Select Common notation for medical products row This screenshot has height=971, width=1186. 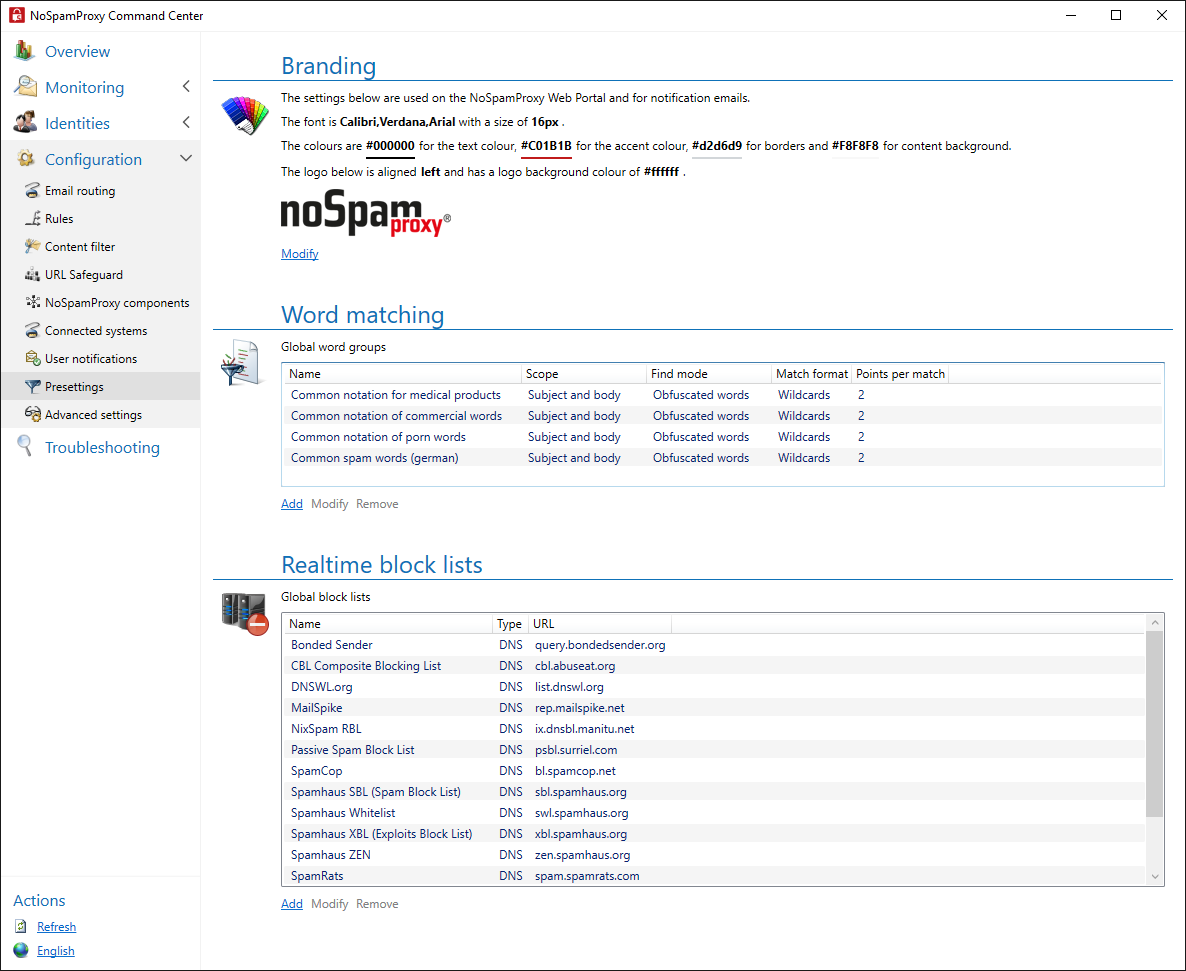722,395
